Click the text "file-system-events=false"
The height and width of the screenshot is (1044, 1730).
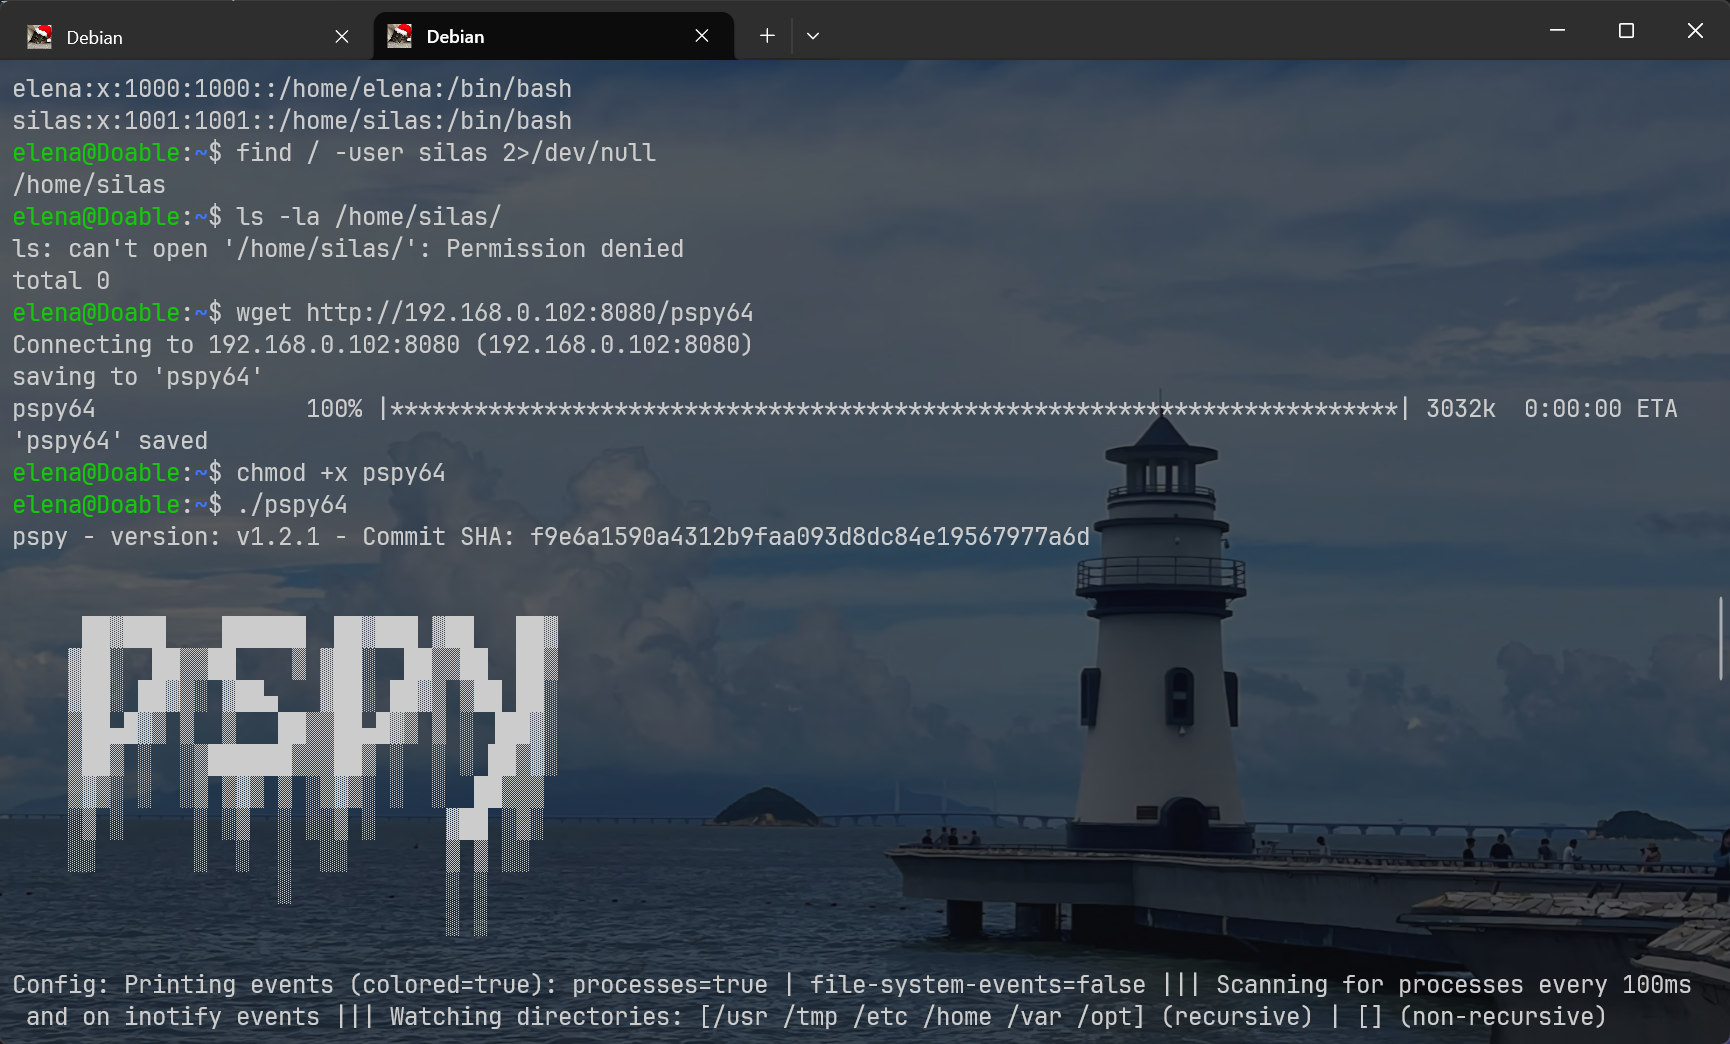point(978,985)
